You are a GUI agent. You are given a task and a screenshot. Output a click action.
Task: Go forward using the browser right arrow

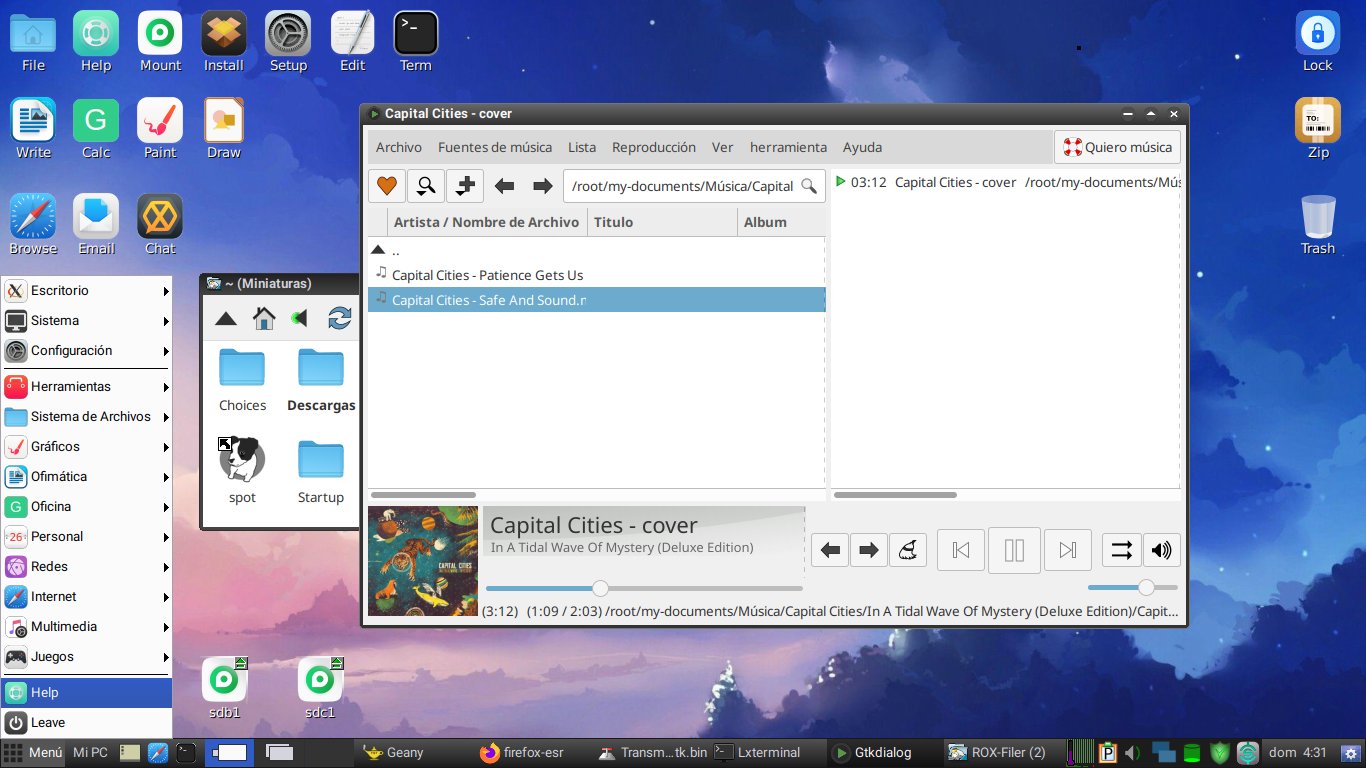click(542, 186)
